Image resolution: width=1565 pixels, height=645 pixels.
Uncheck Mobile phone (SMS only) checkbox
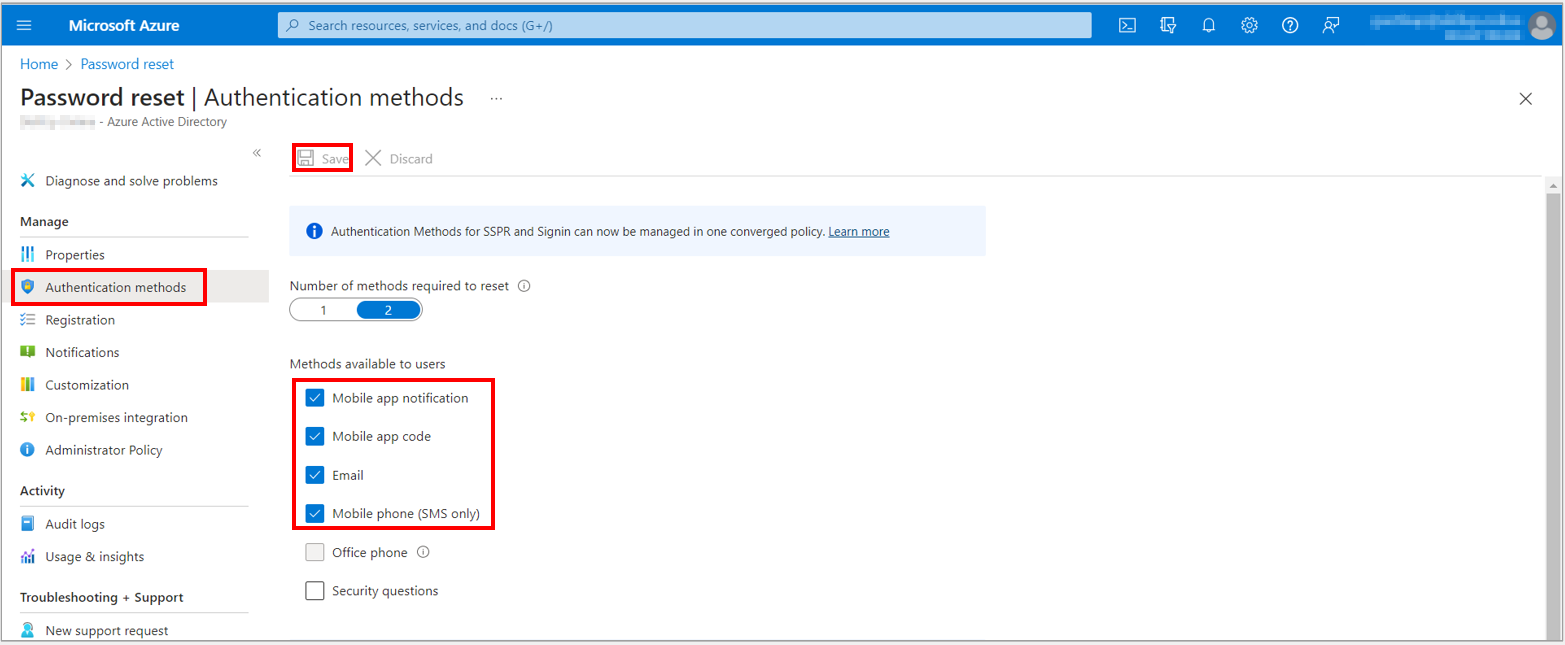[315, 514]
